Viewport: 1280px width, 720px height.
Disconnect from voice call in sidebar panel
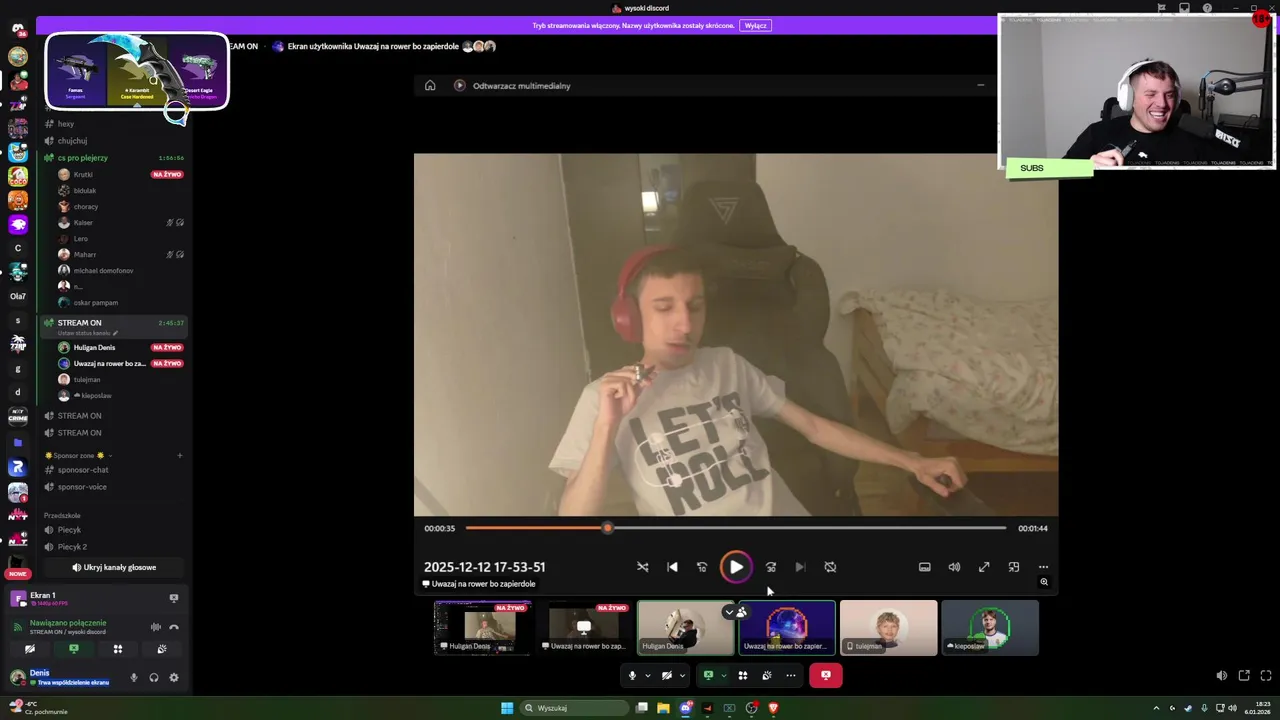[174, 627]
